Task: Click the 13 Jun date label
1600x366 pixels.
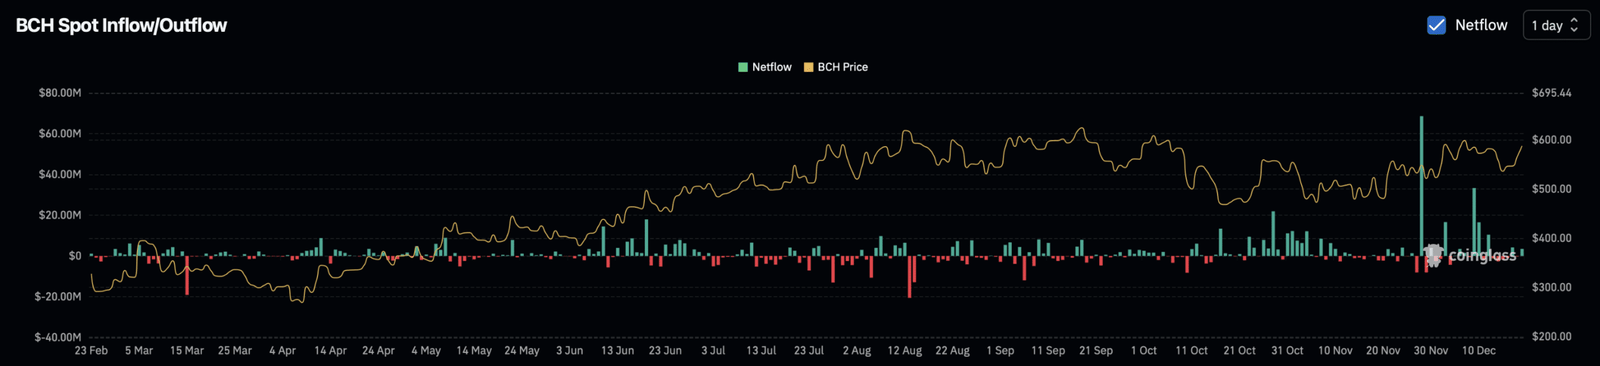Action: pos(617,351)
